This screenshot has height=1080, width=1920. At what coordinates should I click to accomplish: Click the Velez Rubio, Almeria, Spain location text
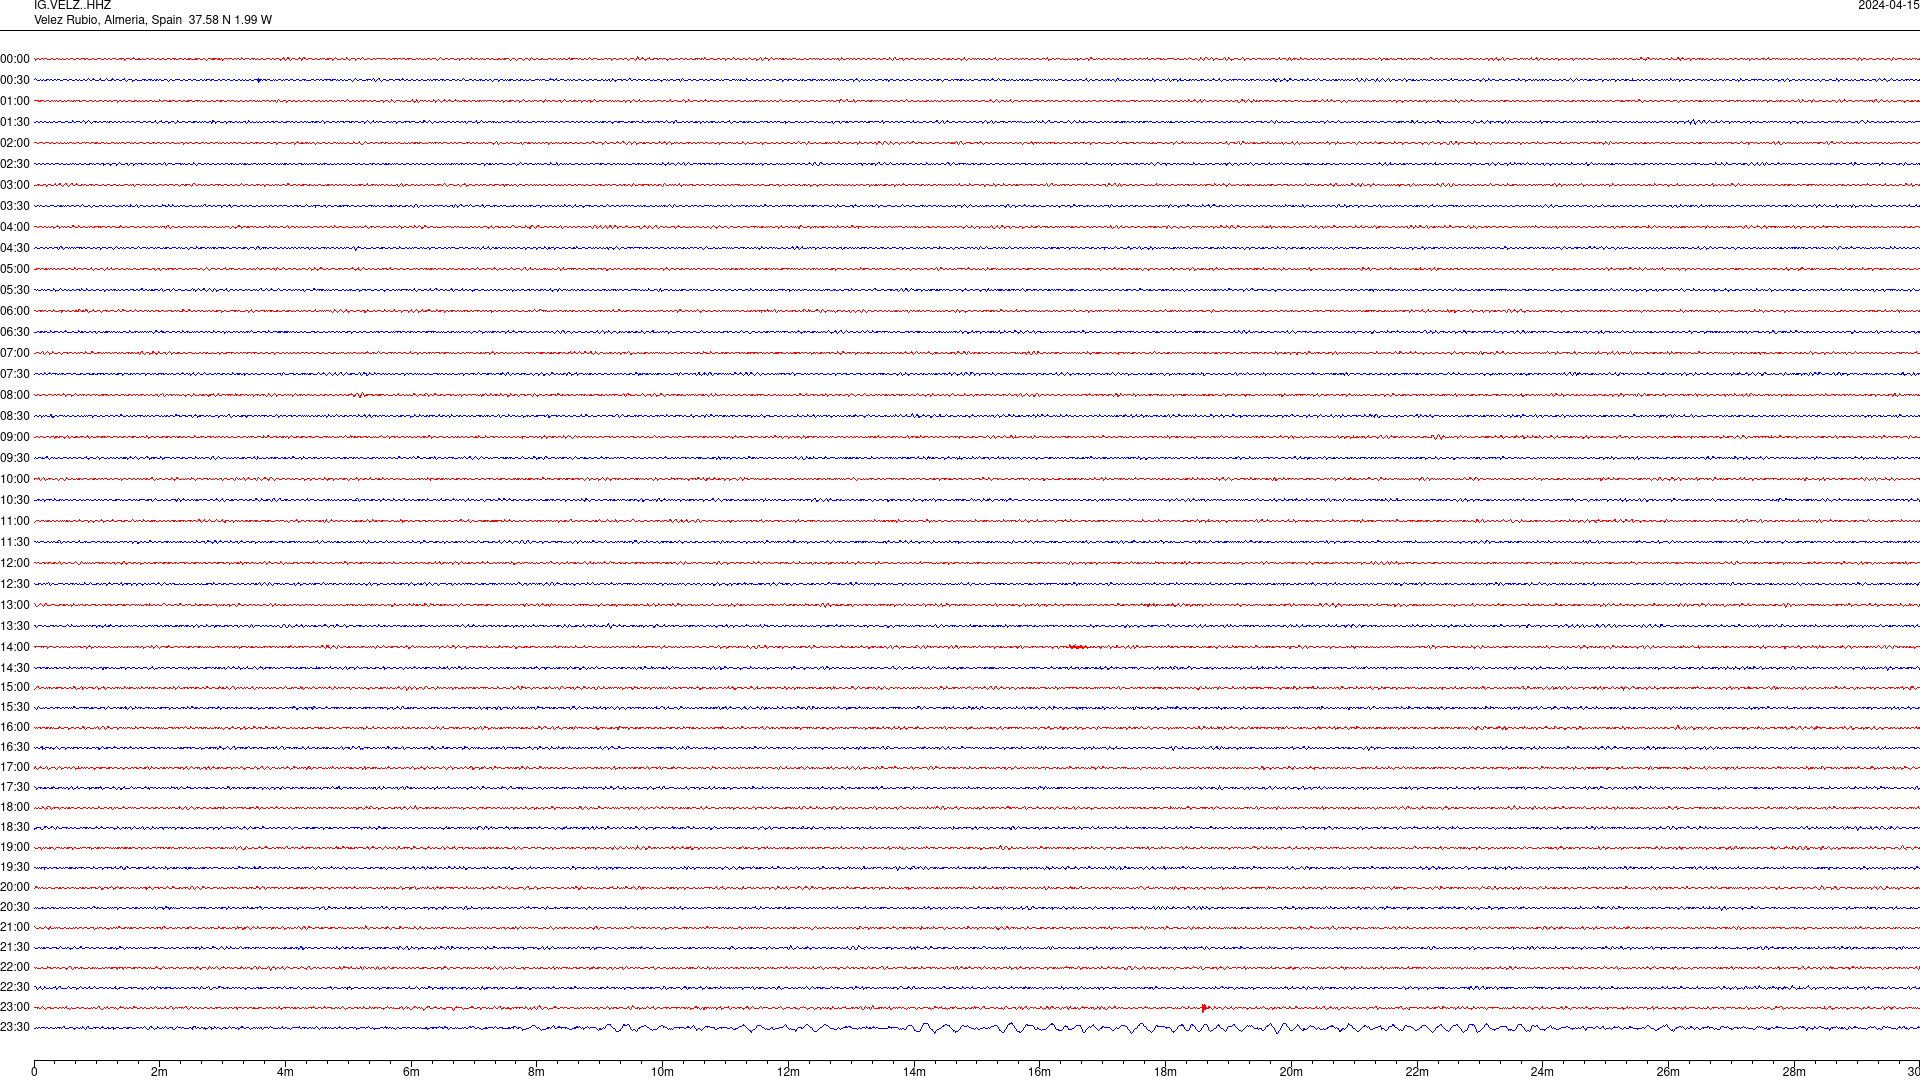(x=108, y=20)
